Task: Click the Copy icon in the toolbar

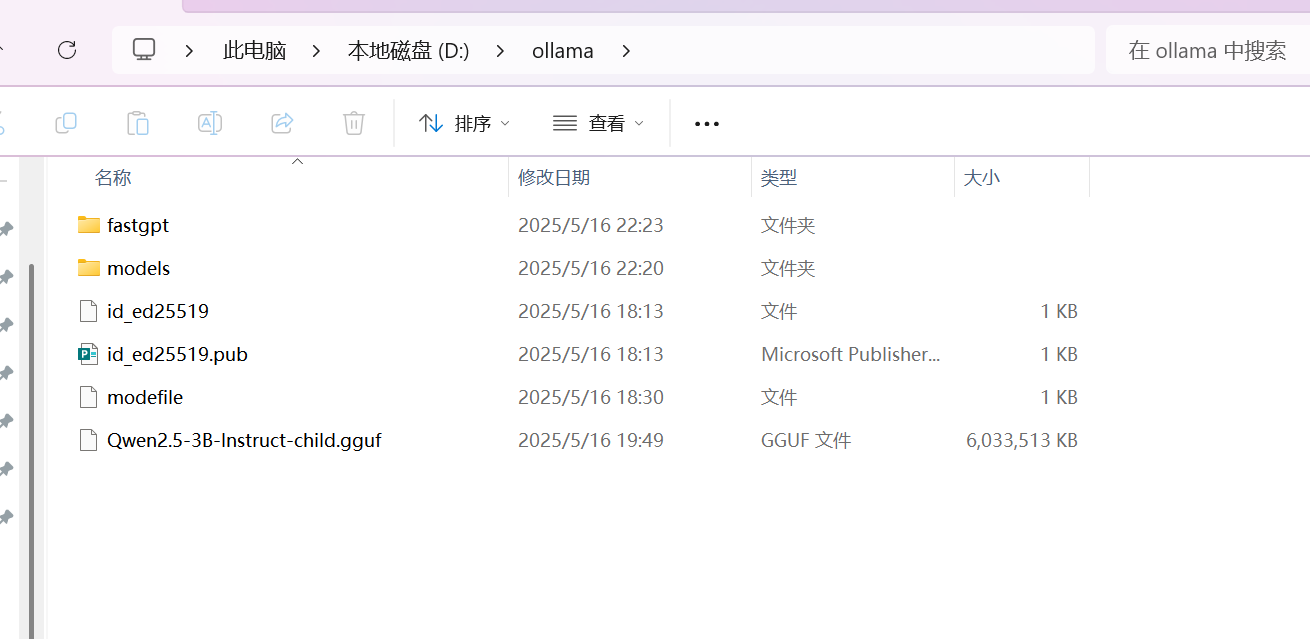Action: click(x=66, y=123)
